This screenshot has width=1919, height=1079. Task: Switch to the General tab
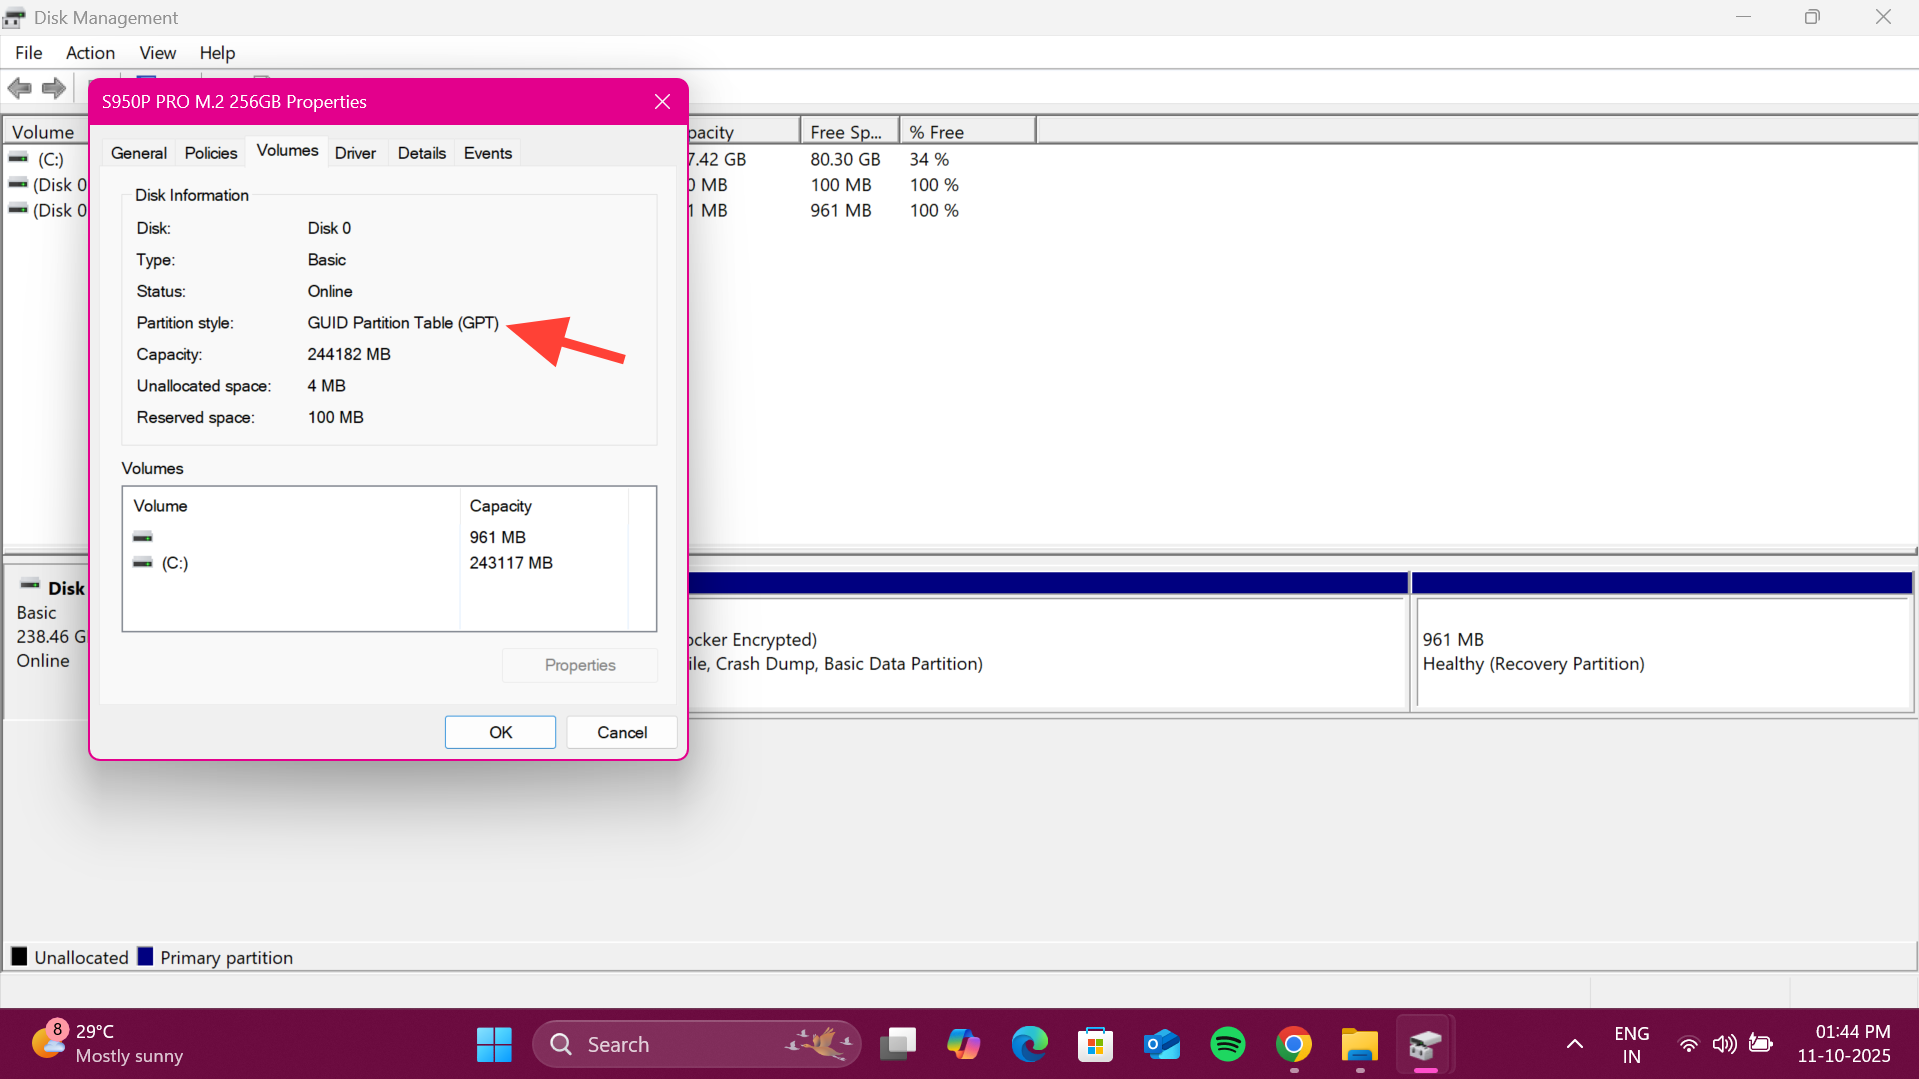138,153
